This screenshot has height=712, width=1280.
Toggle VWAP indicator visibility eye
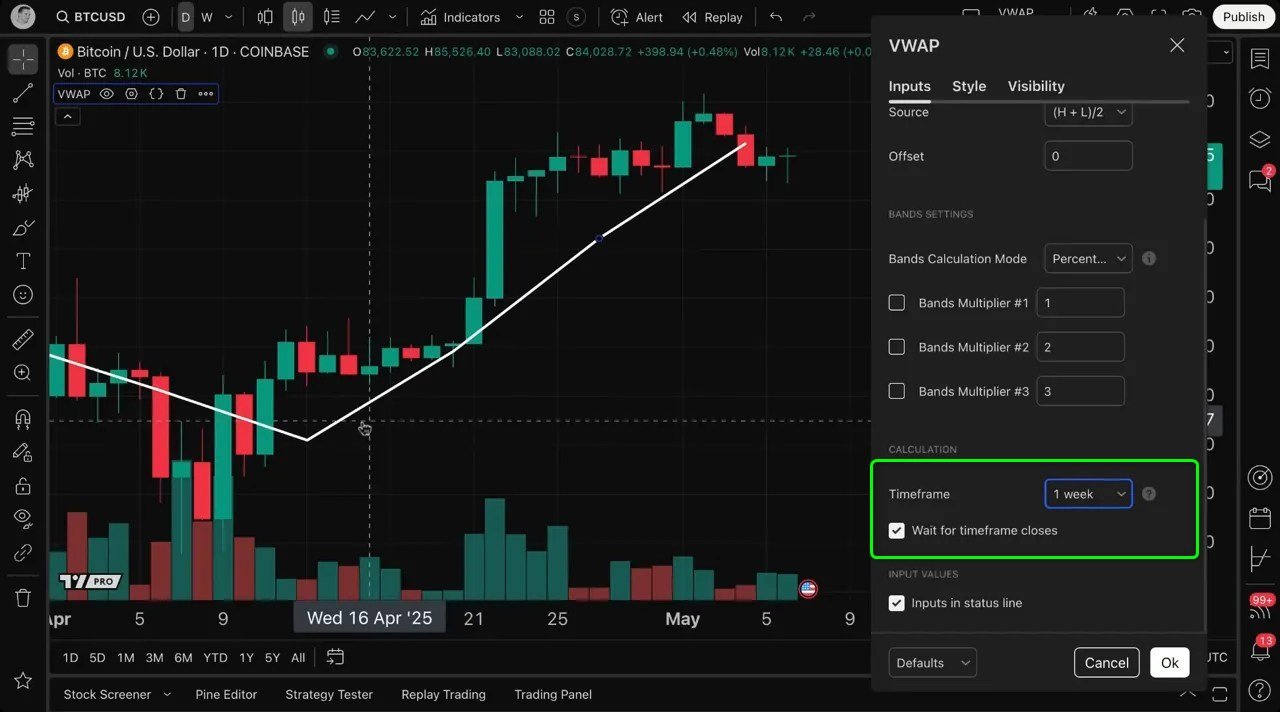[x=106, y=94]
